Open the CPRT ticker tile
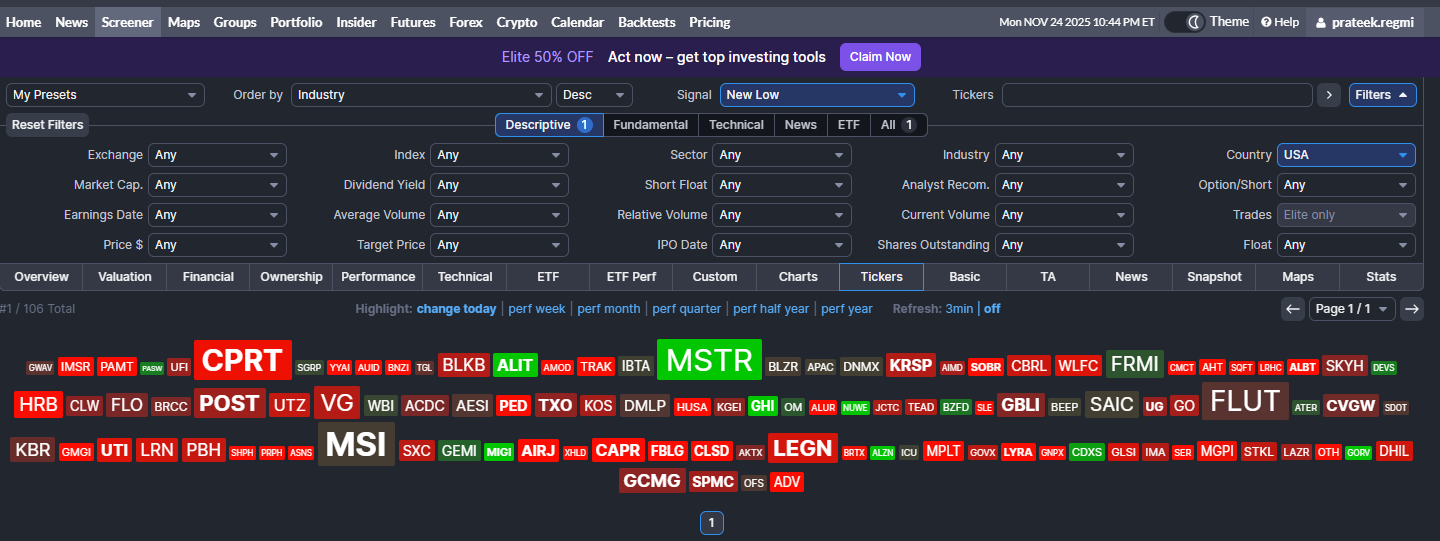The width and height of the screenshot is (1440, 541). pos(243,360)
